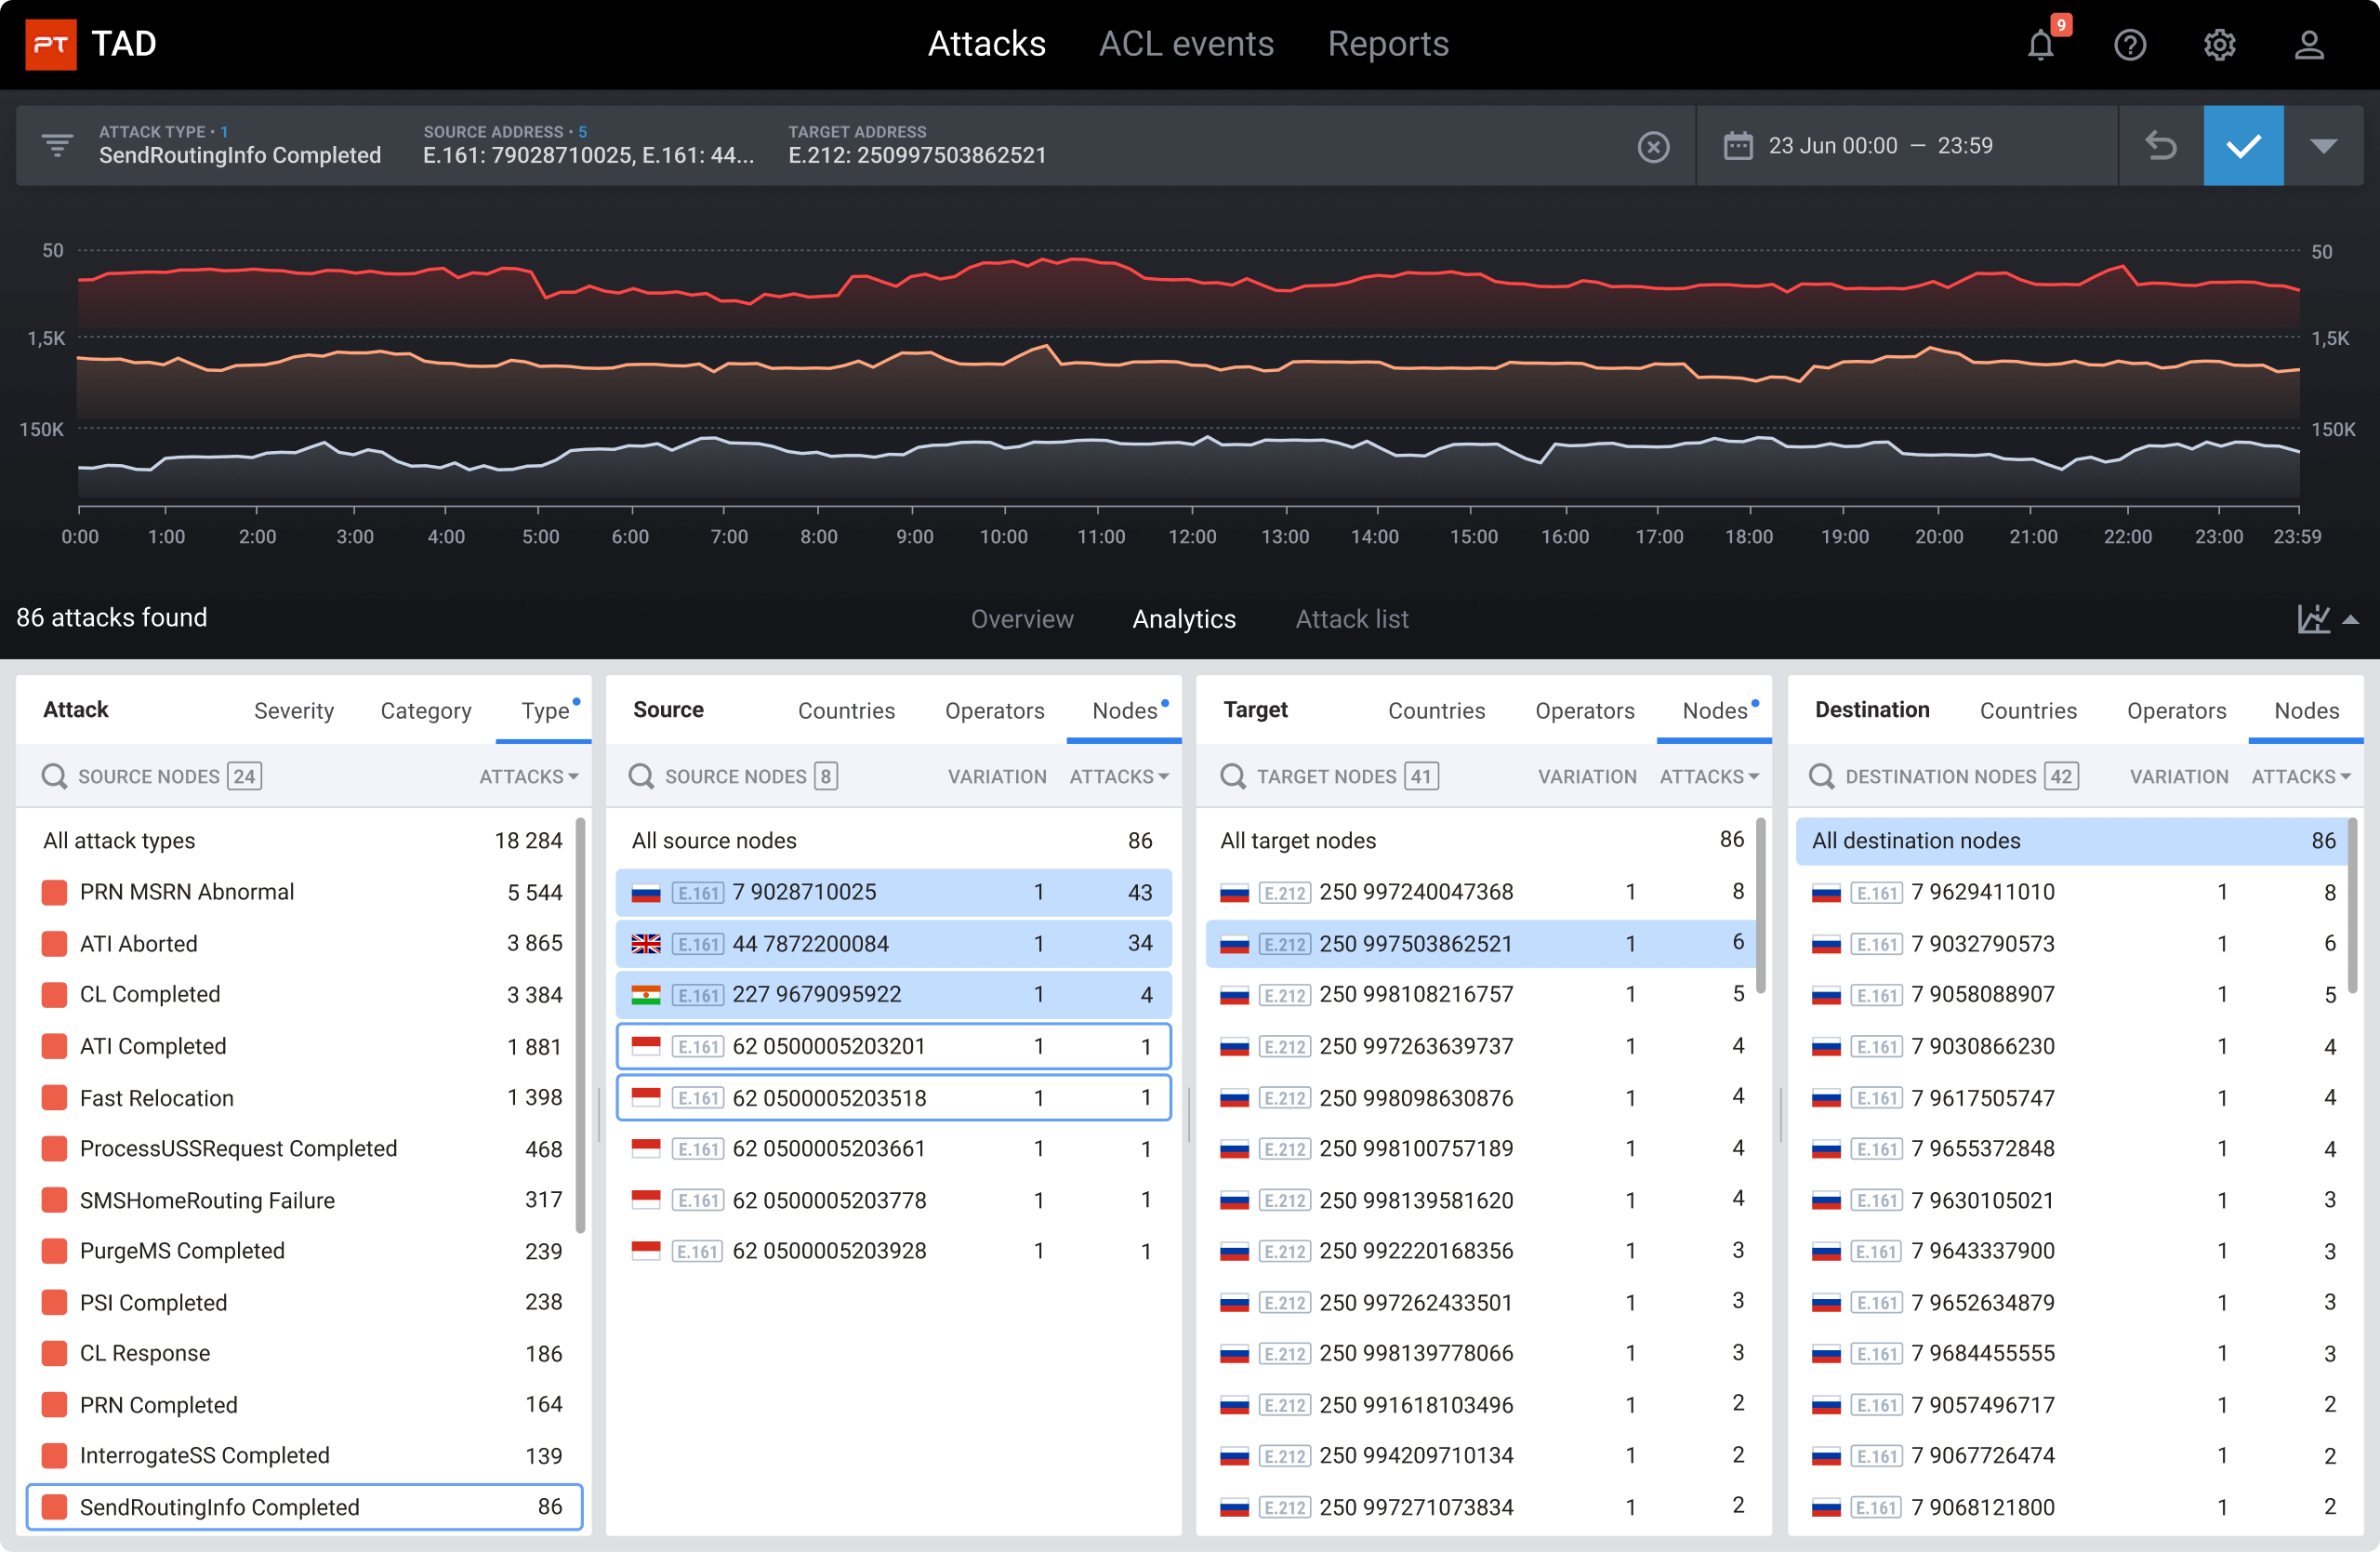Switch to the Attack list view

click(1351, 619)
